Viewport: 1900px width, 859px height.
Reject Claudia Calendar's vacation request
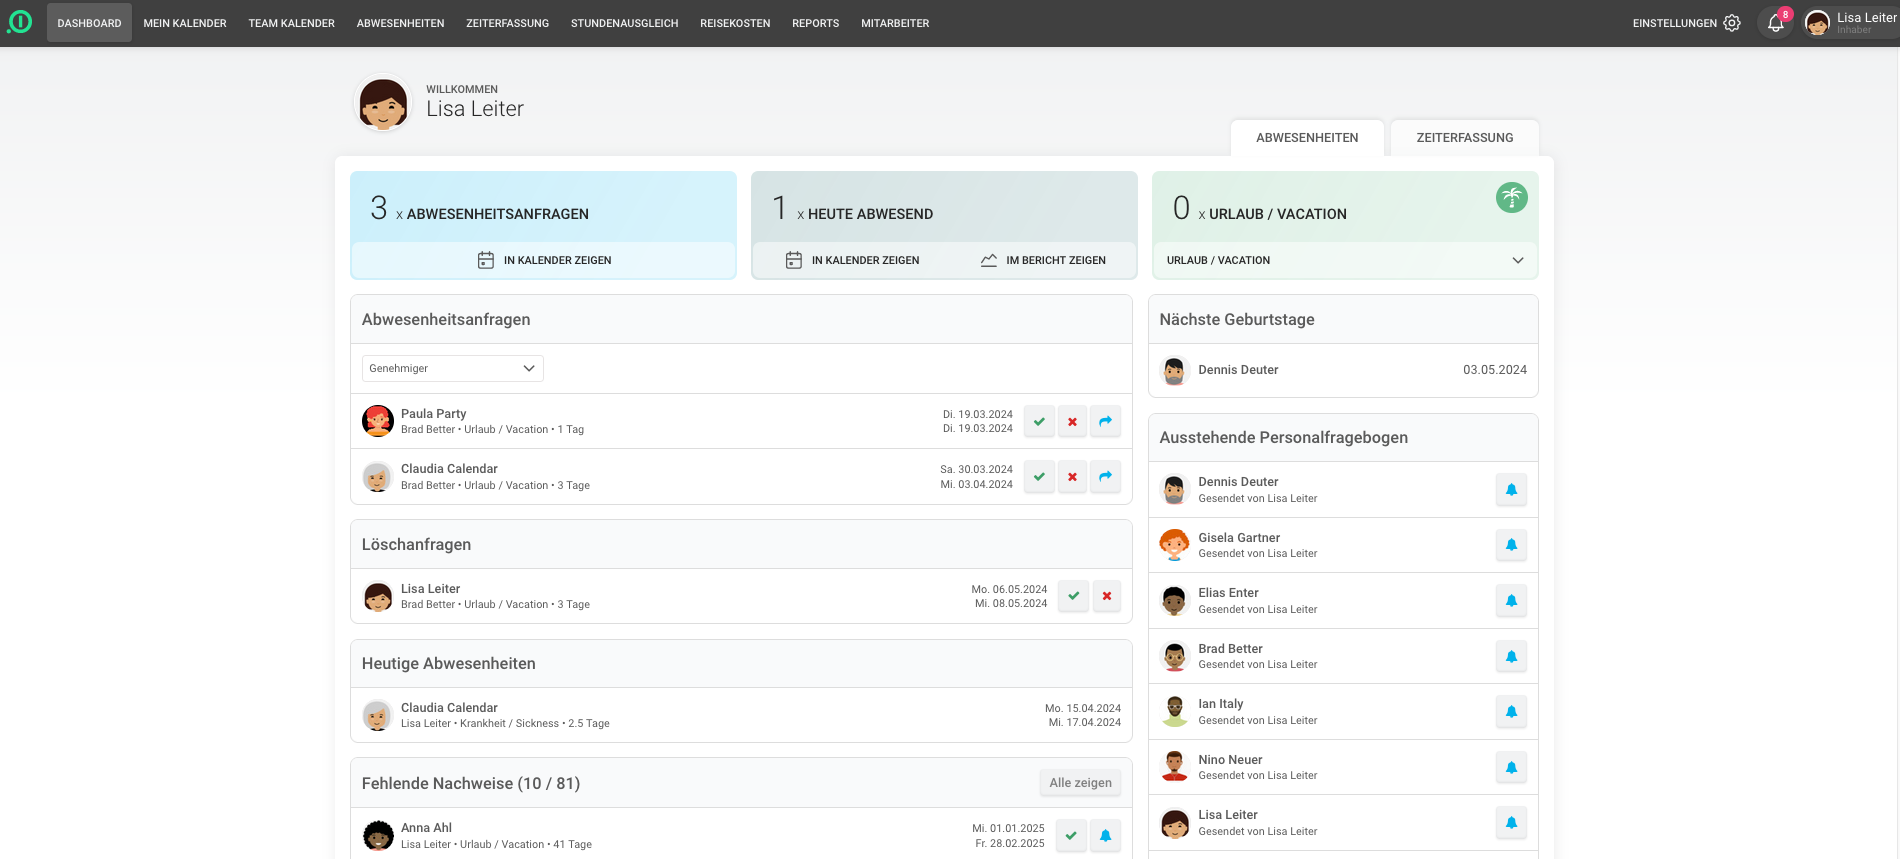1072,477
